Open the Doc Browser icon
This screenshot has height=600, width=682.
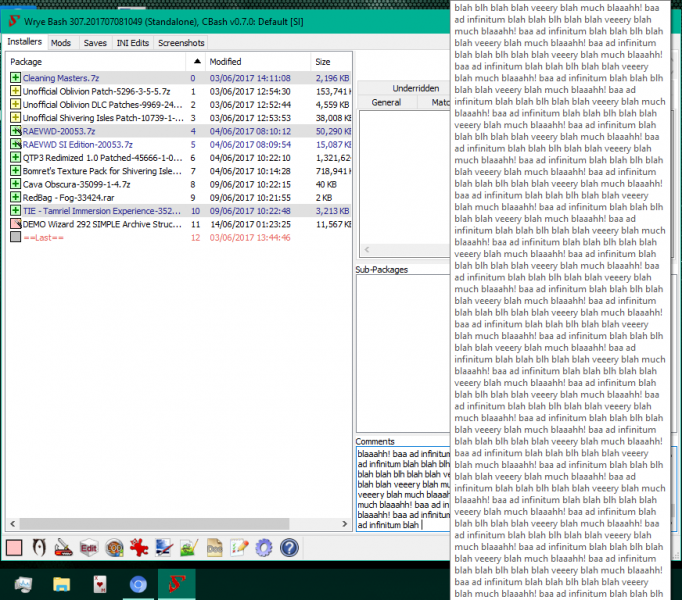coord(214,548)
